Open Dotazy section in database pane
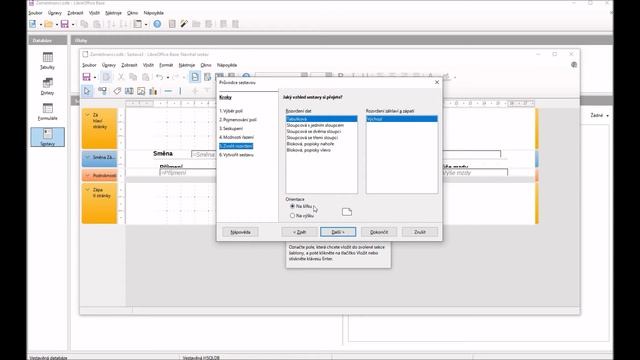This screenshot has width=640, height=360. 47,86
